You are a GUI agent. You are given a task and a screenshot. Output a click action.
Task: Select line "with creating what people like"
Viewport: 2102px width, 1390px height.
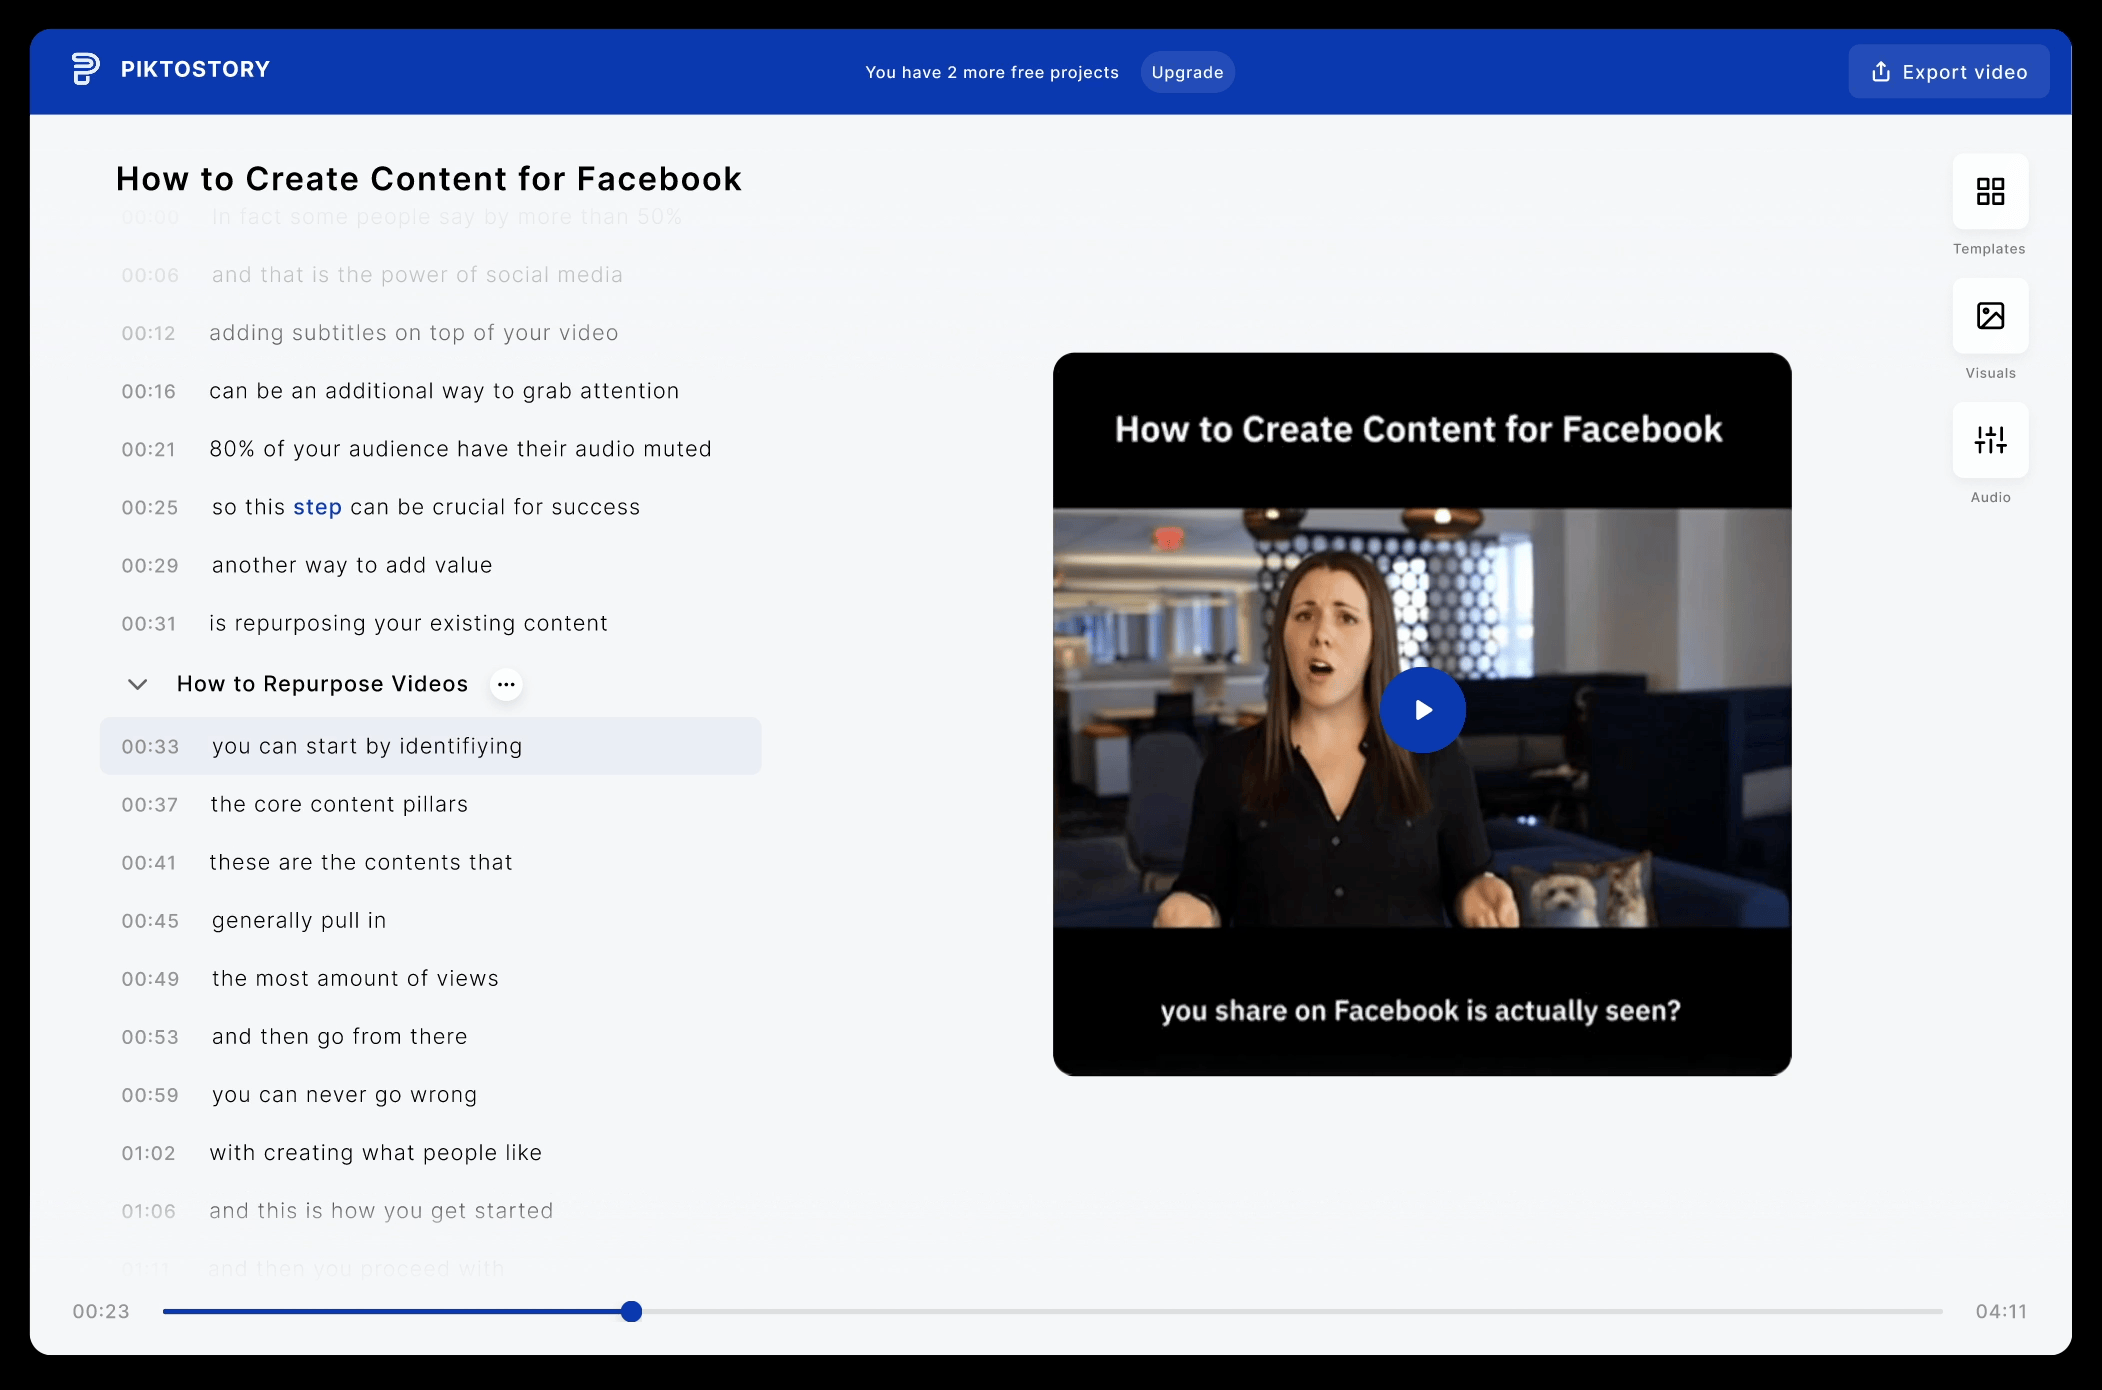coord(375,1153)
